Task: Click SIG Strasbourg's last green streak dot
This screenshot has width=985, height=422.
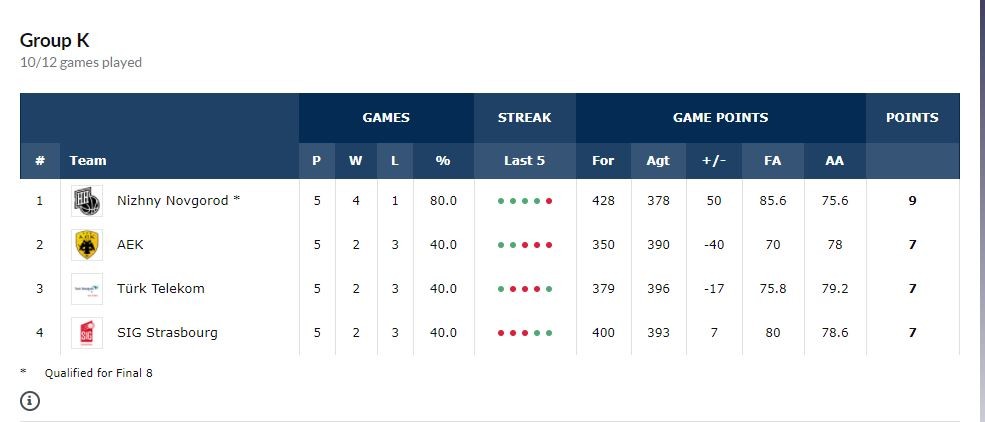Action: pos(549,333)
